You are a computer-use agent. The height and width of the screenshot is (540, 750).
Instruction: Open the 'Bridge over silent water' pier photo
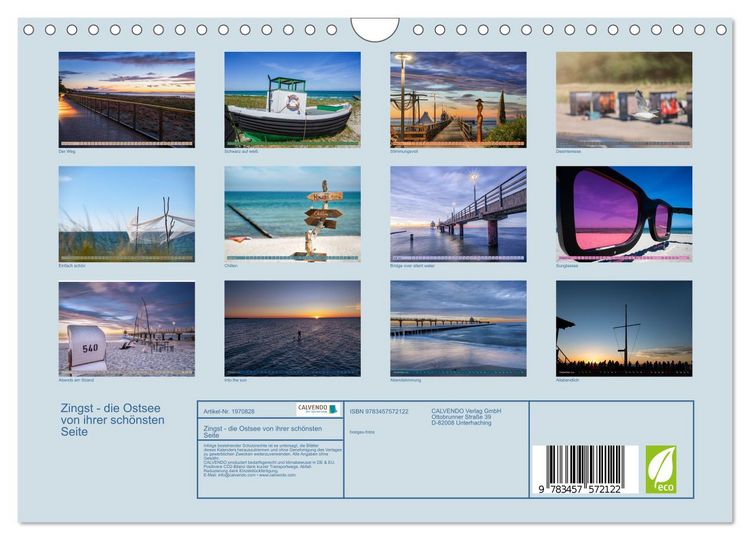(458, 214)
